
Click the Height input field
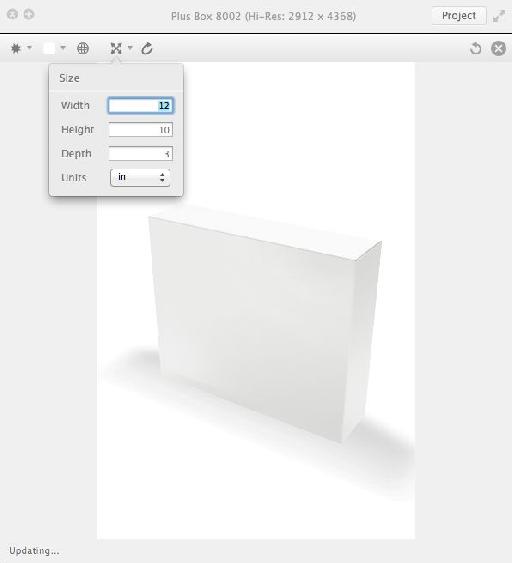pyautogui.click(x=141, y=130)
